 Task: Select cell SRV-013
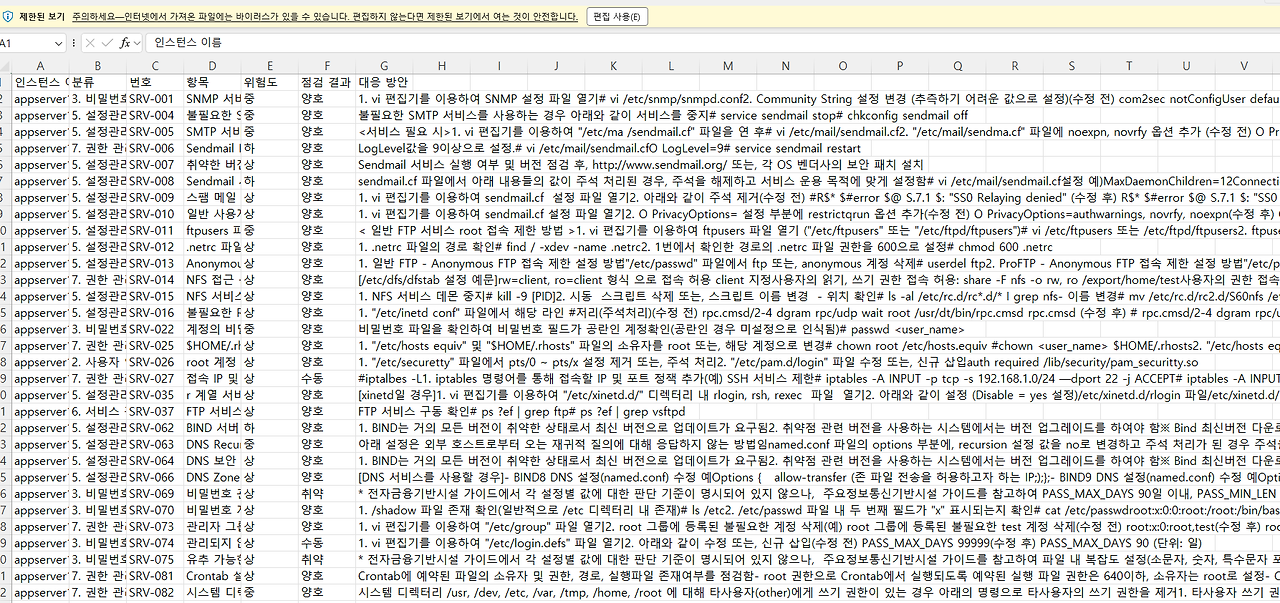coord(155,263)
